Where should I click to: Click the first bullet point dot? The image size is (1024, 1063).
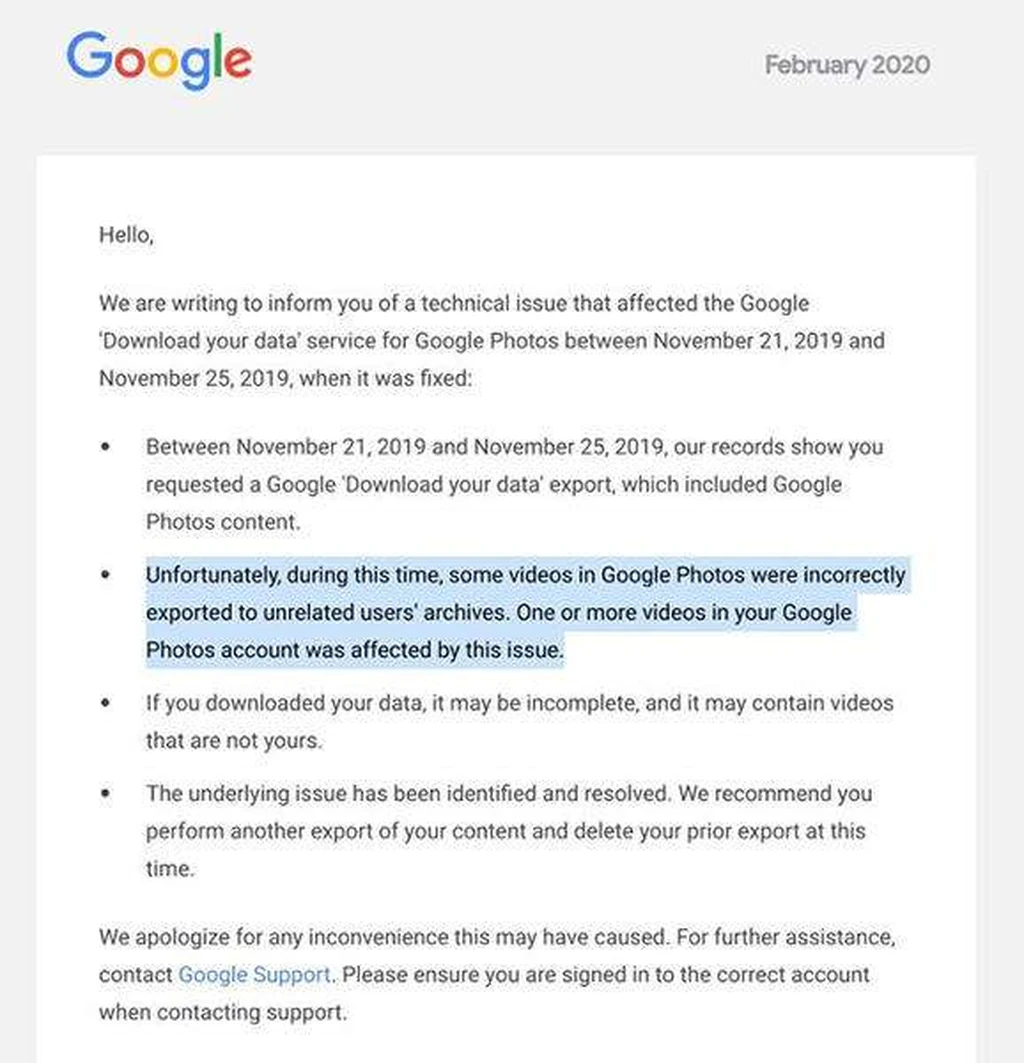[105, 447]
